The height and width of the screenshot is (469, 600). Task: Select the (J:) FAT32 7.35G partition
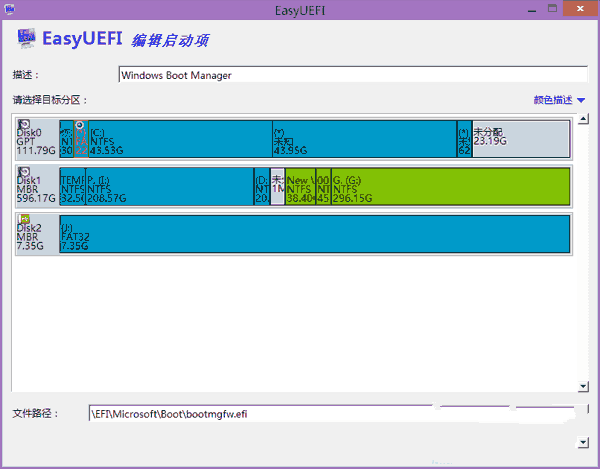tap(315, 234)
